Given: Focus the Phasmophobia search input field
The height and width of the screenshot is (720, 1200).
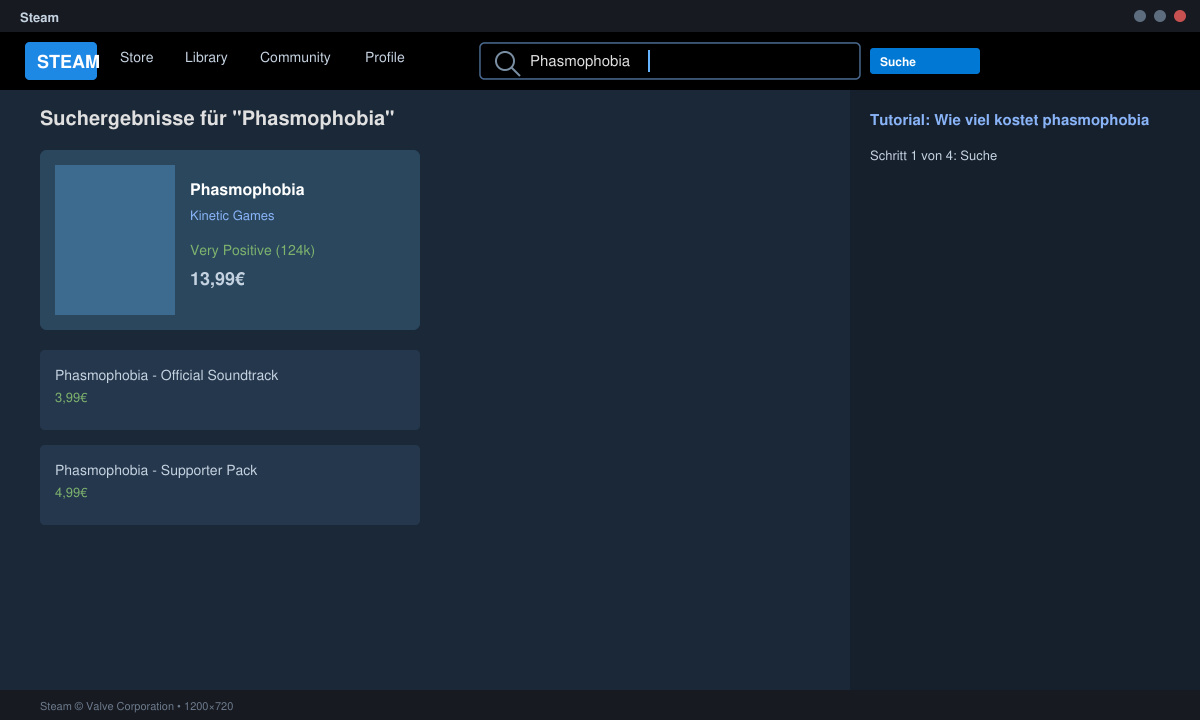Looking at the screenshot, I should [670, 61].
